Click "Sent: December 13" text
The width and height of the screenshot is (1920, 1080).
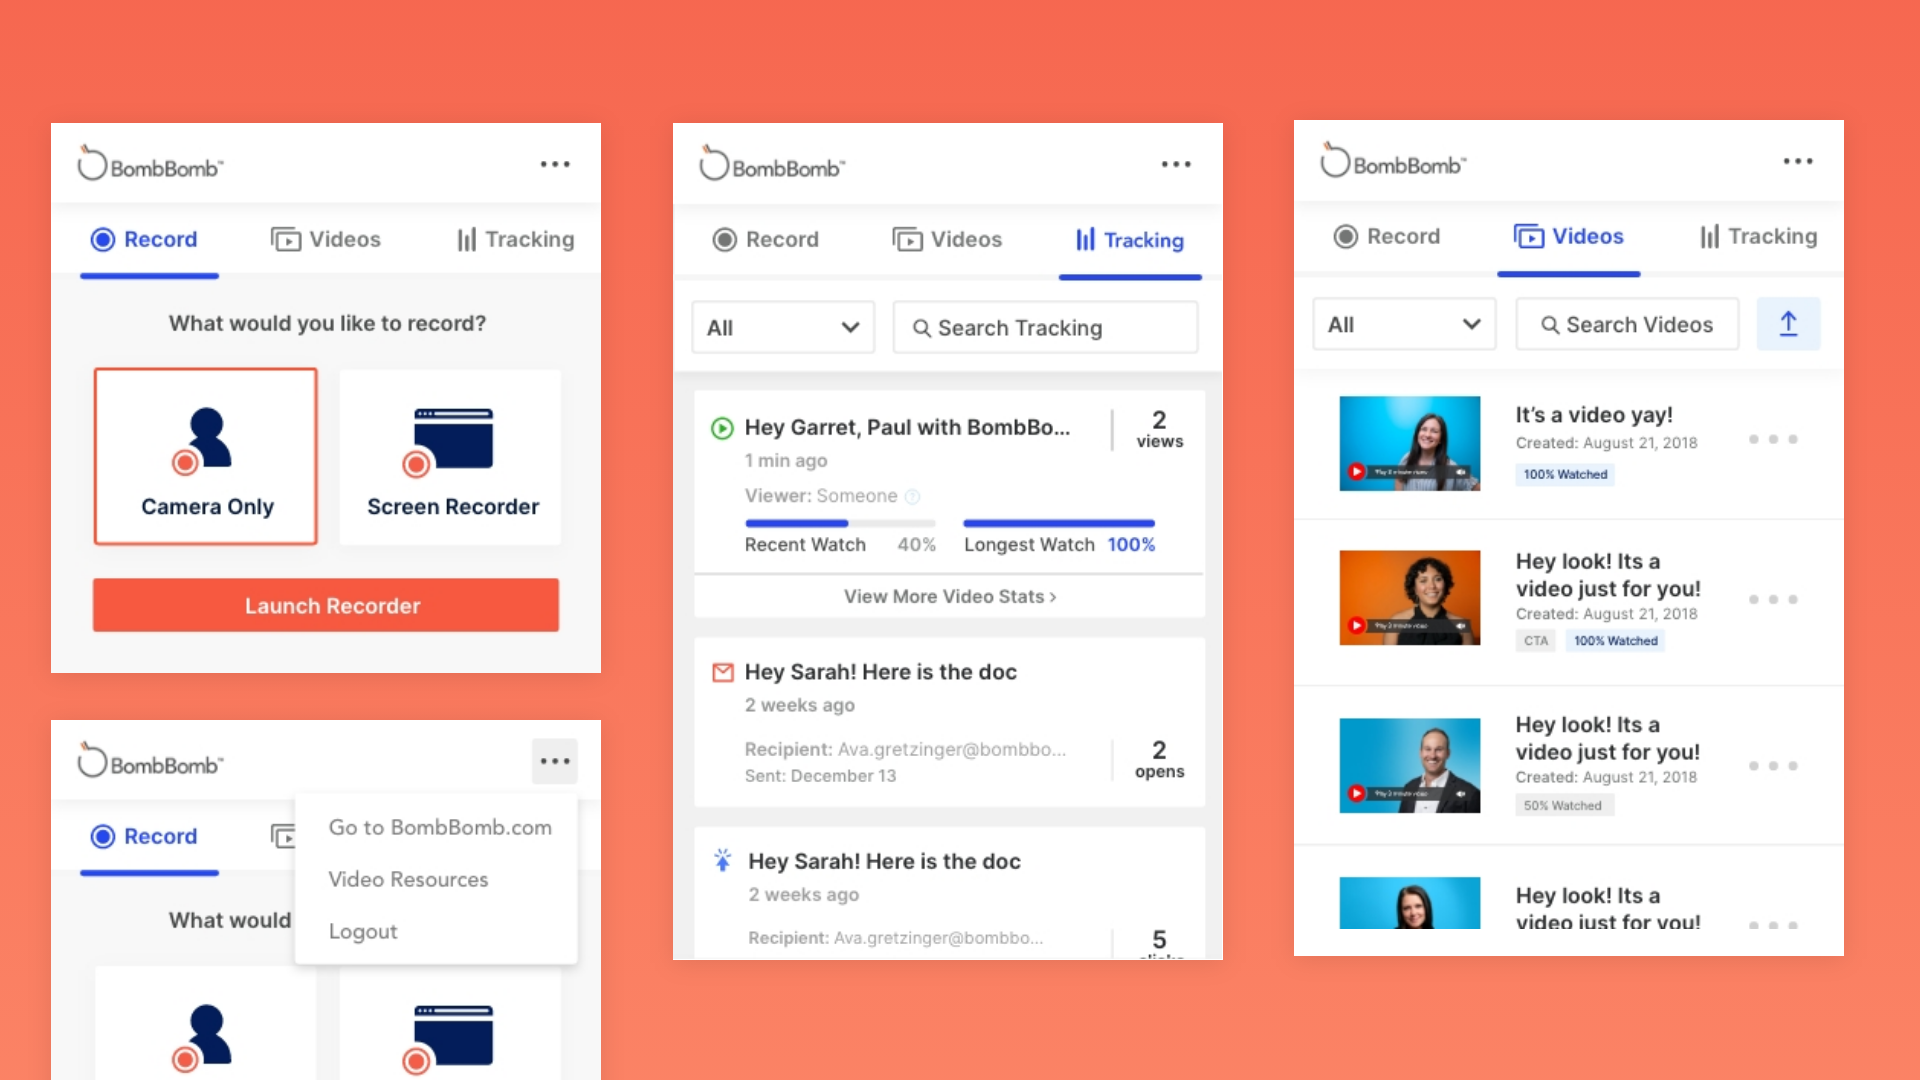[x=820, y=776]
